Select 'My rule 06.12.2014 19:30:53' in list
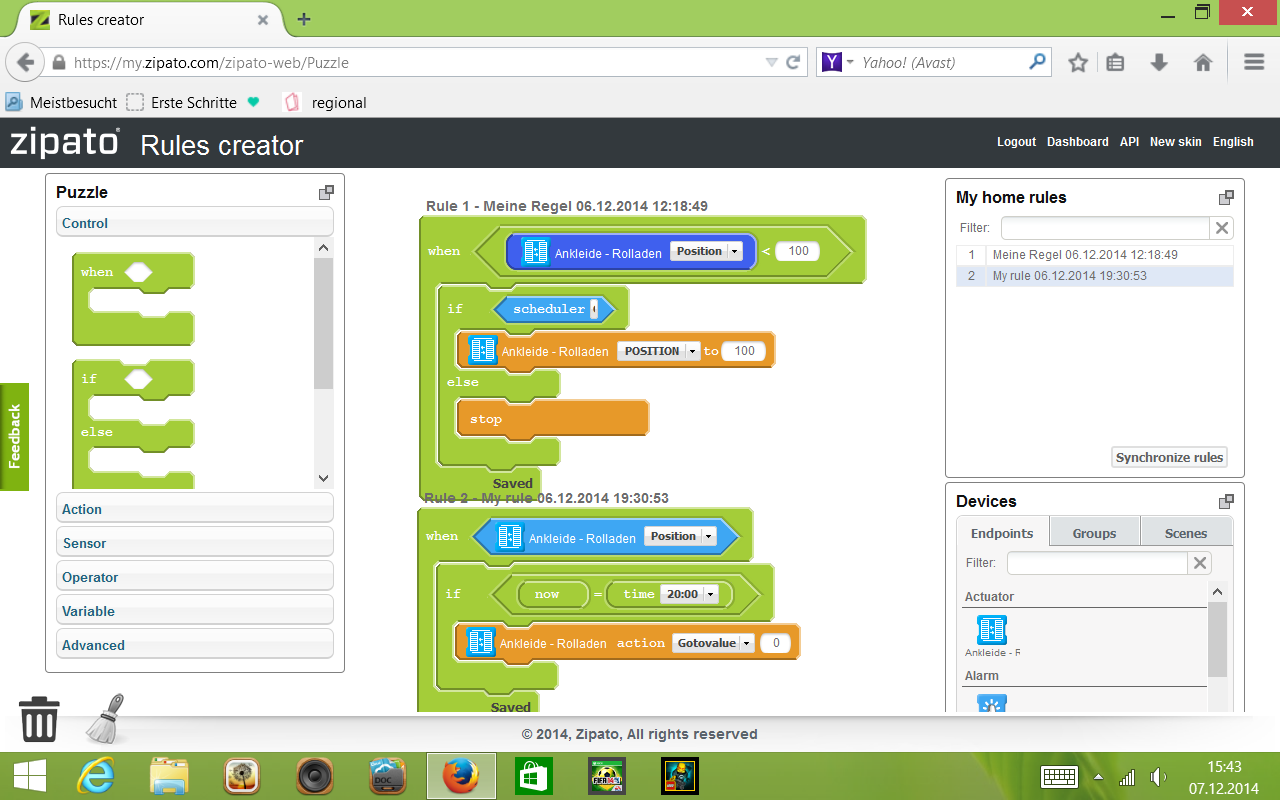This screenshot has width=1280, height=800. pos(1069,276)
